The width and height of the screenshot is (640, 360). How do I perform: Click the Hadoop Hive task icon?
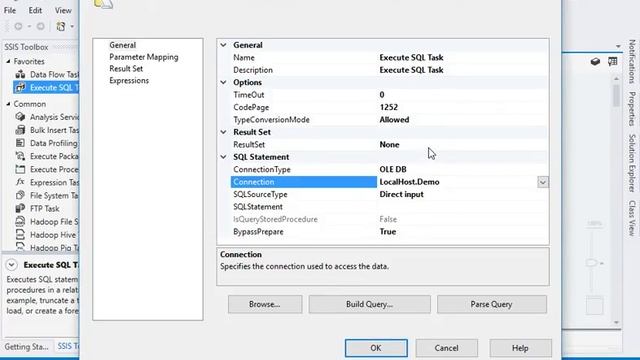pos(20,235)
